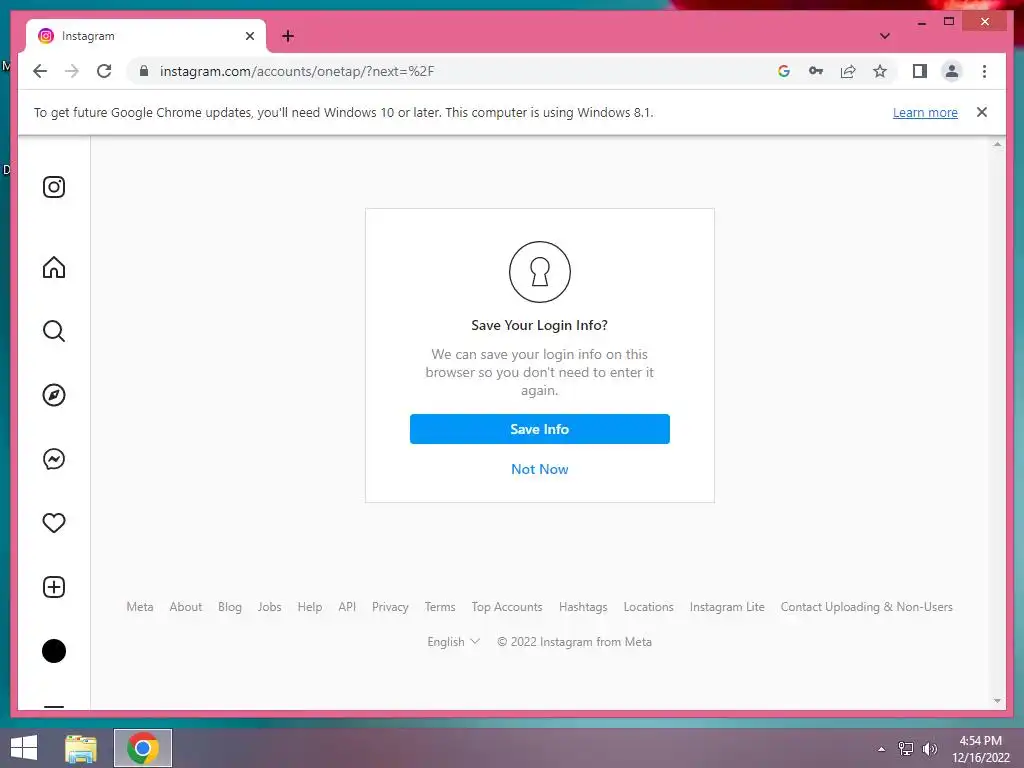The height and width of the screenshot is (768, 1024).
Task: Open the Chrome profile avatar button
Action: click(x=952, y=71)
